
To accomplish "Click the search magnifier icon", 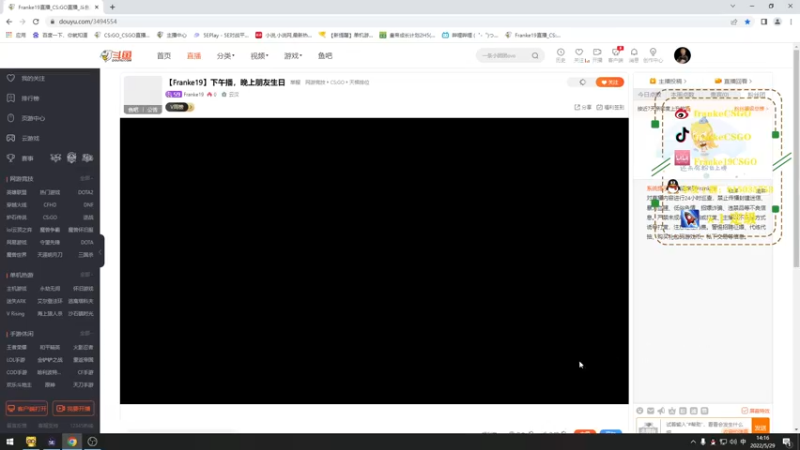I will click(535, 56).
